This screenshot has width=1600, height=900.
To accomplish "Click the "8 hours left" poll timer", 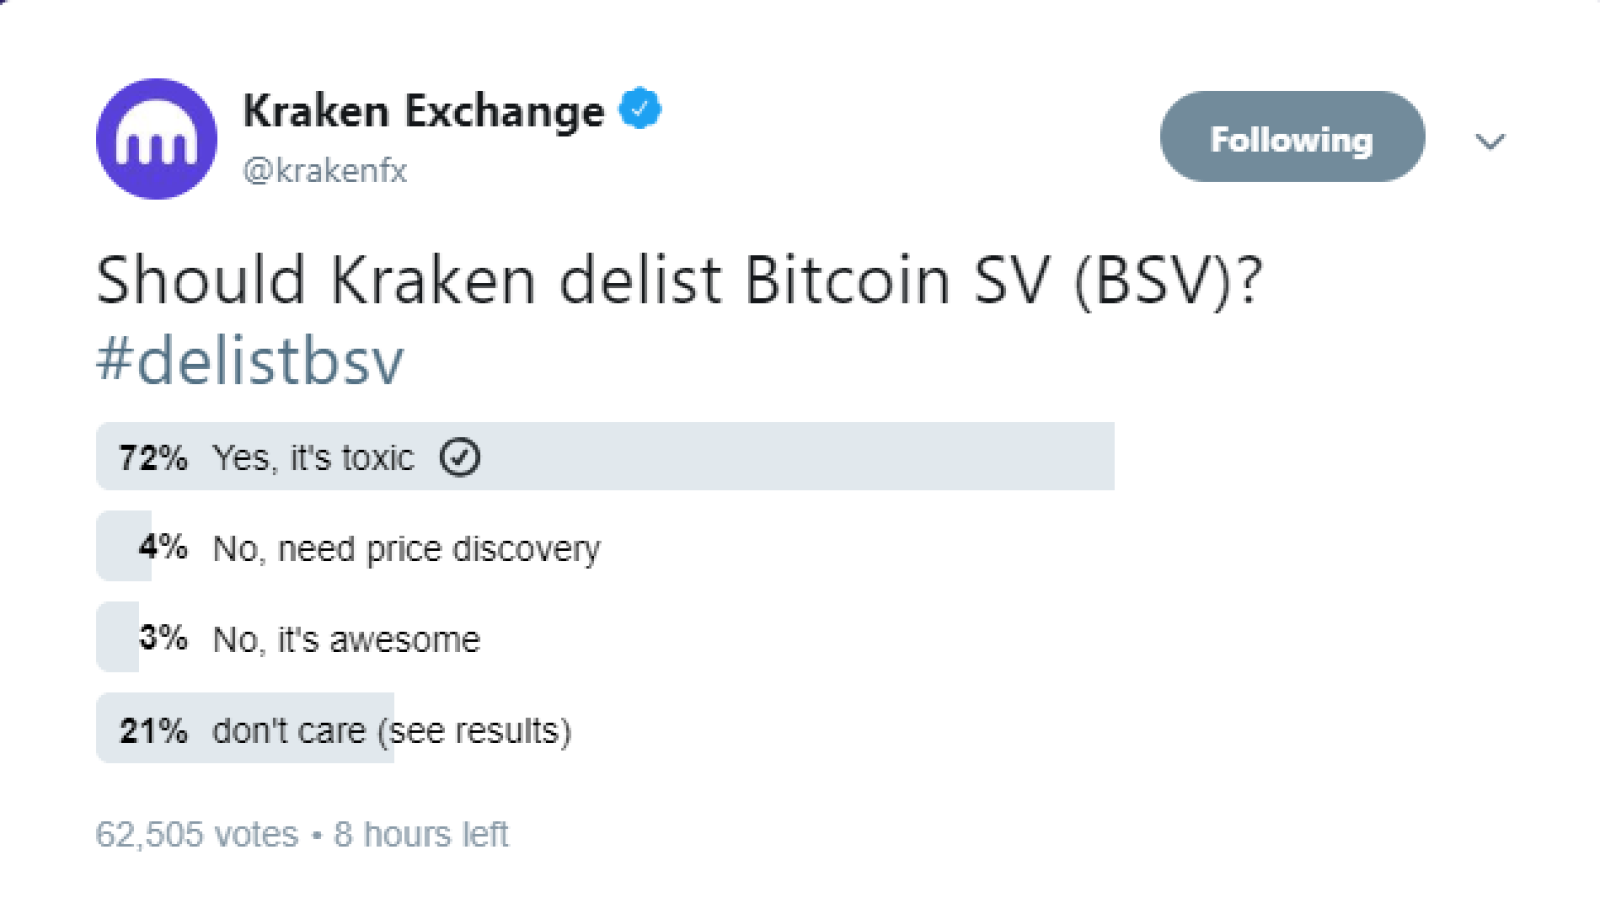I will point(421,834).
